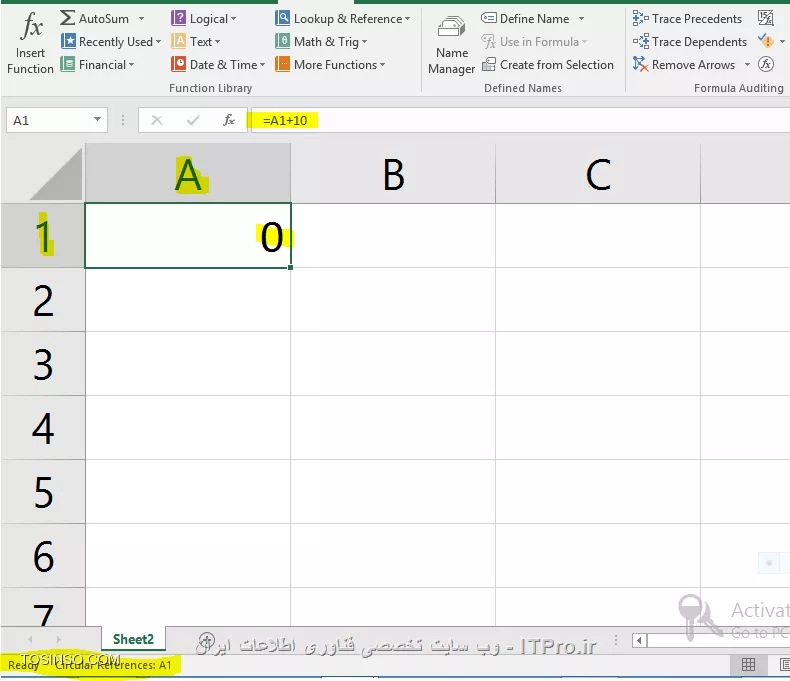The width and height of the screenshot is (790, 681).
Task: Open Date & Time functions menu
Action: click(x=218, y=65)
